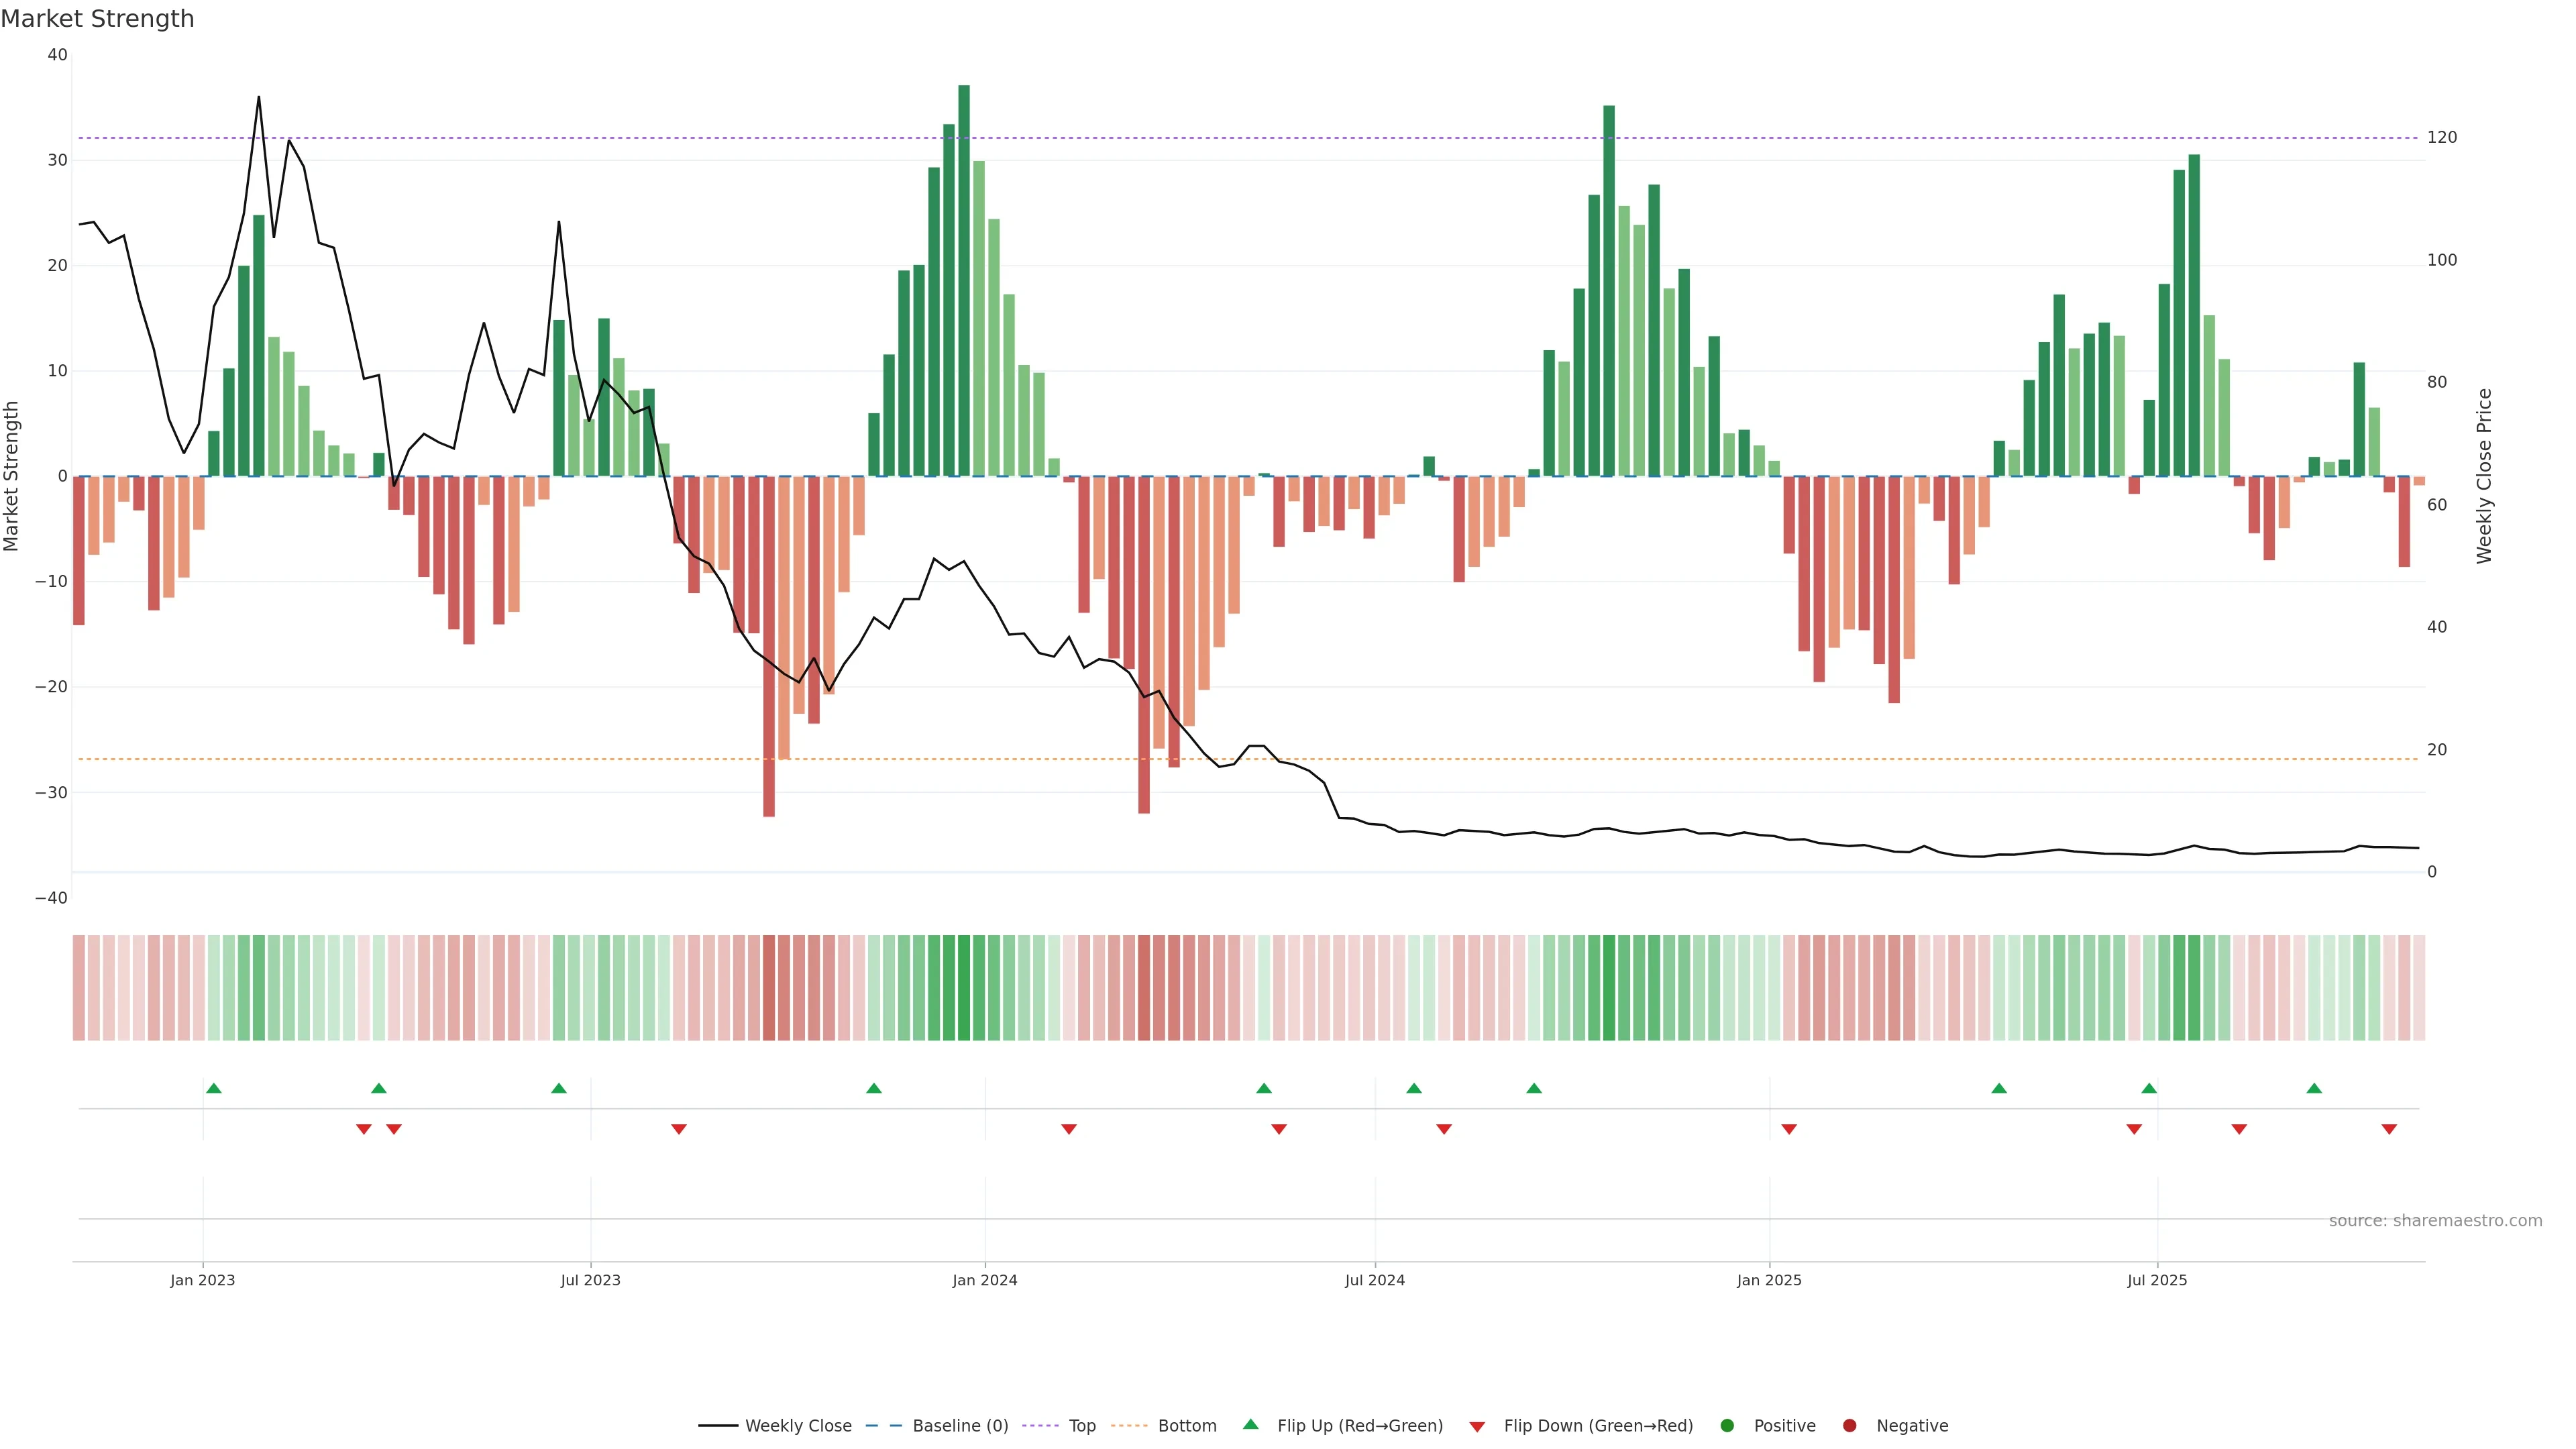2576x1449 pixels.
Task: Click flip-up triangle marker just before Jul 2023
Action: 559,1088
